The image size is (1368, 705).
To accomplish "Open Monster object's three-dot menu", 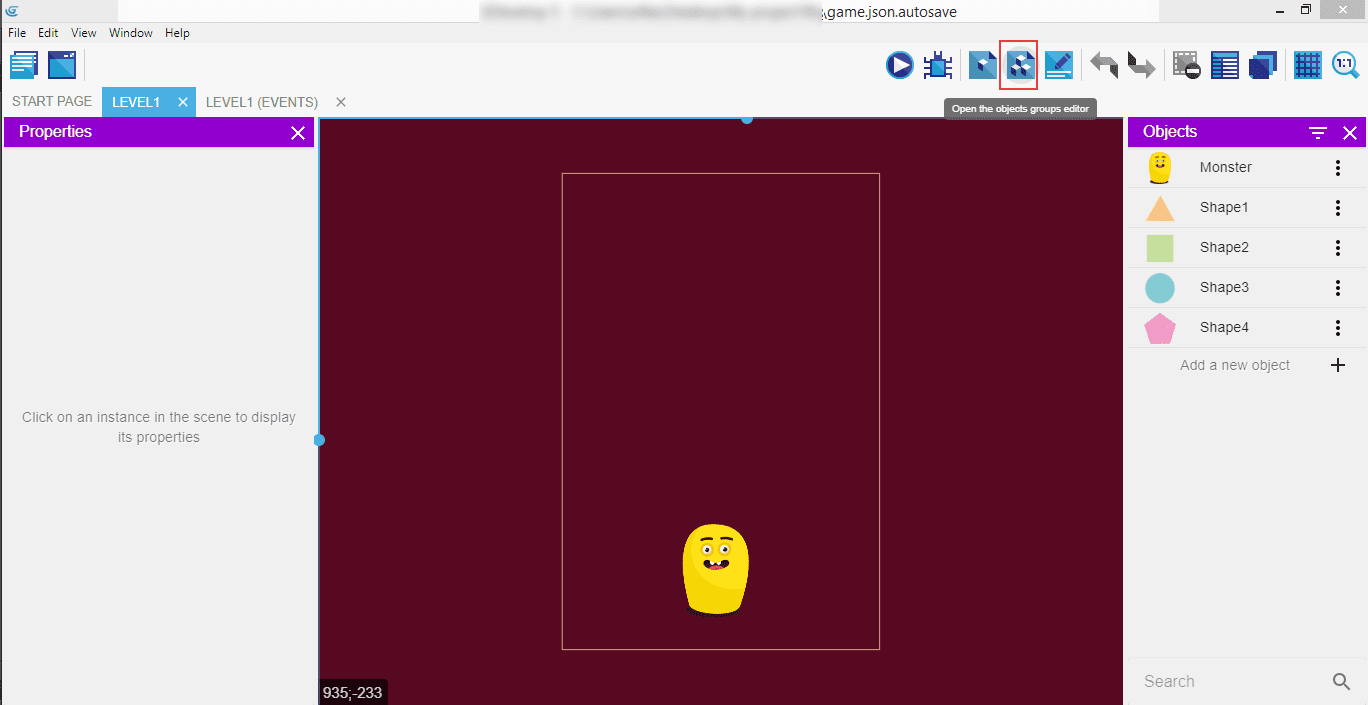I will [x=1338, y=168].
